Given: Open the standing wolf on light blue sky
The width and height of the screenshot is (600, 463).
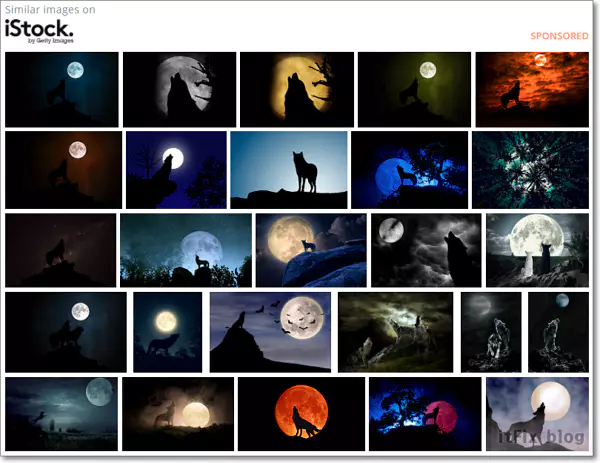Looking at the screenshot, I should 289,170.
